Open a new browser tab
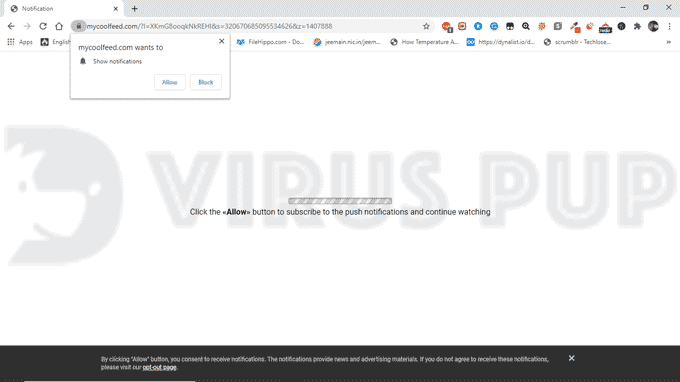 point(134,9)
